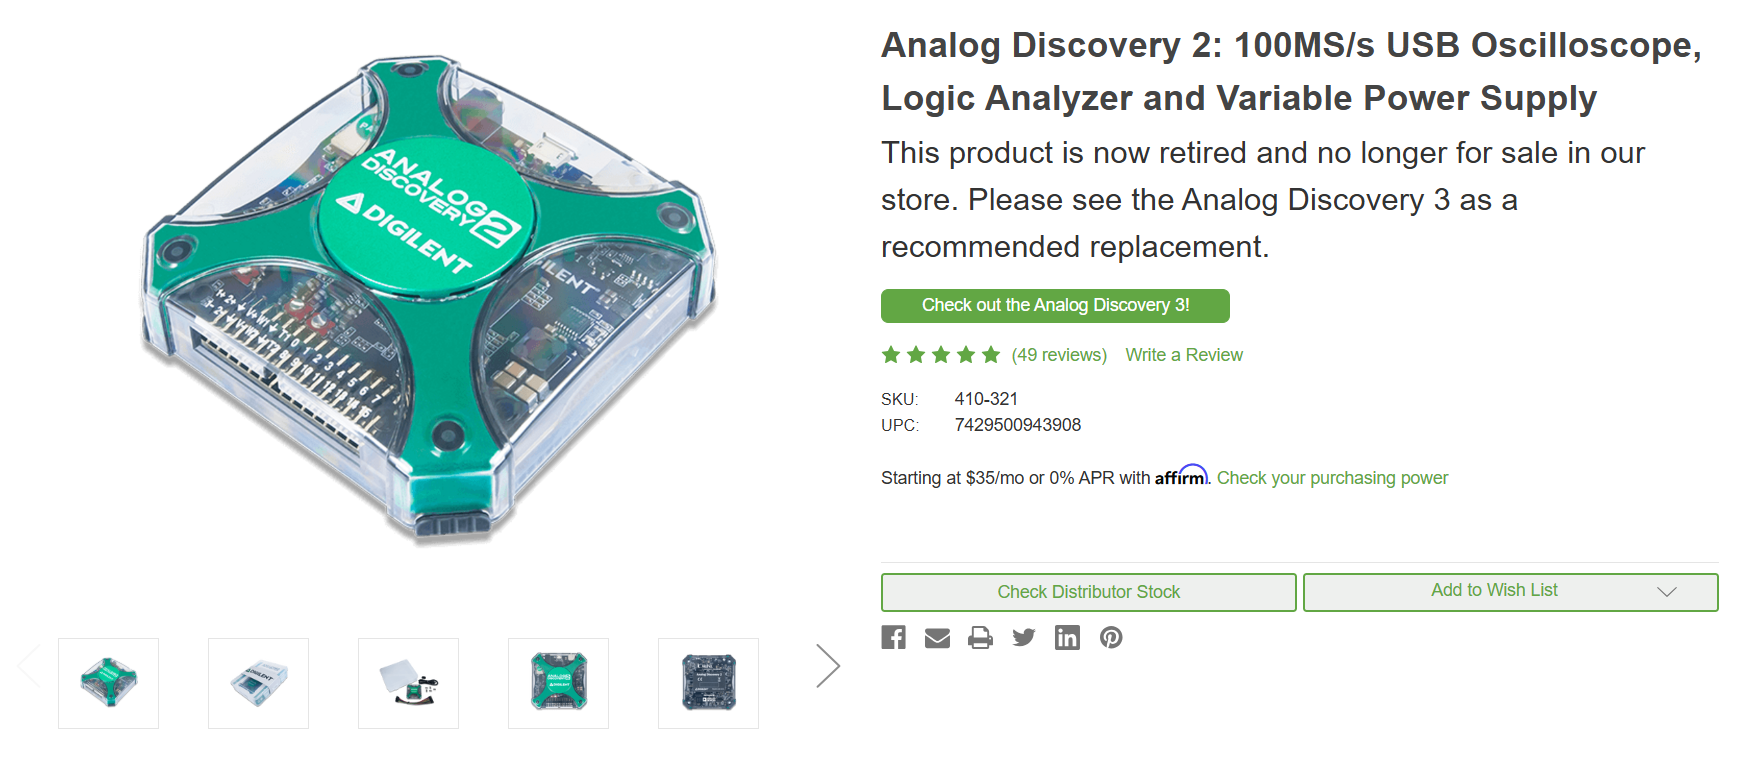Share the product on Facebook

(893, 638)
